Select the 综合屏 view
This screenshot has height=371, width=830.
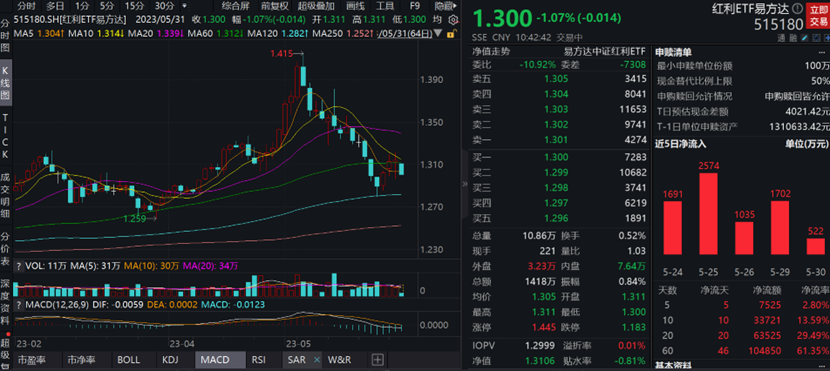click(x=236, y=6)
